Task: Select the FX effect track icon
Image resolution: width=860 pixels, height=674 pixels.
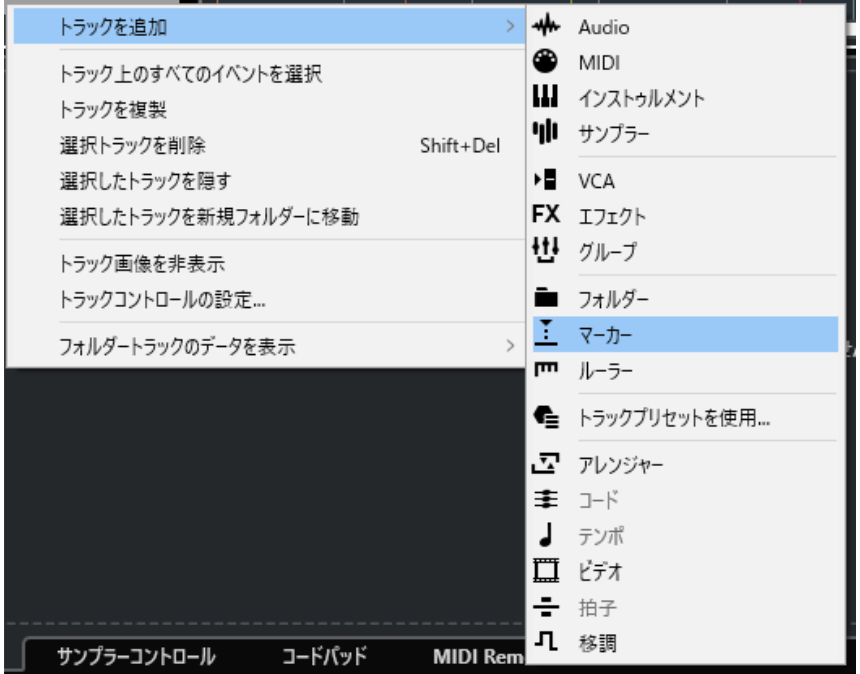Action: coord(545,215)
